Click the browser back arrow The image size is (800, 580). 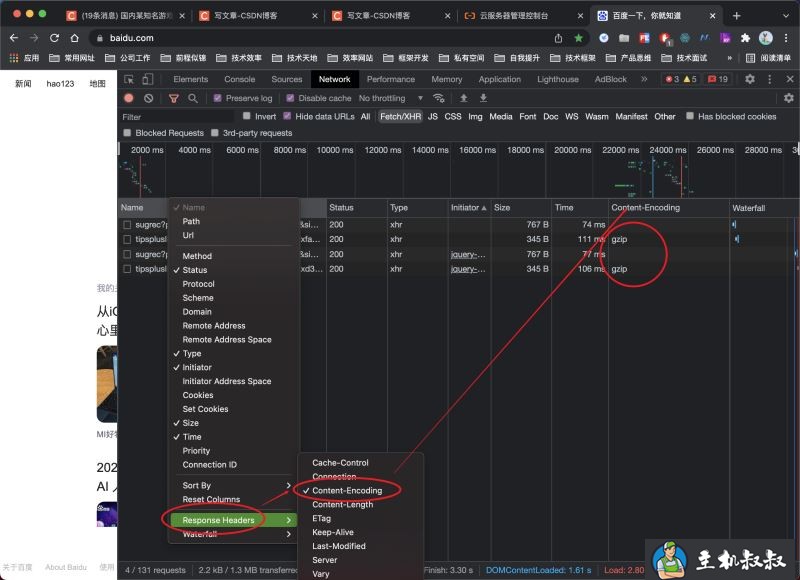pos(14,38)
